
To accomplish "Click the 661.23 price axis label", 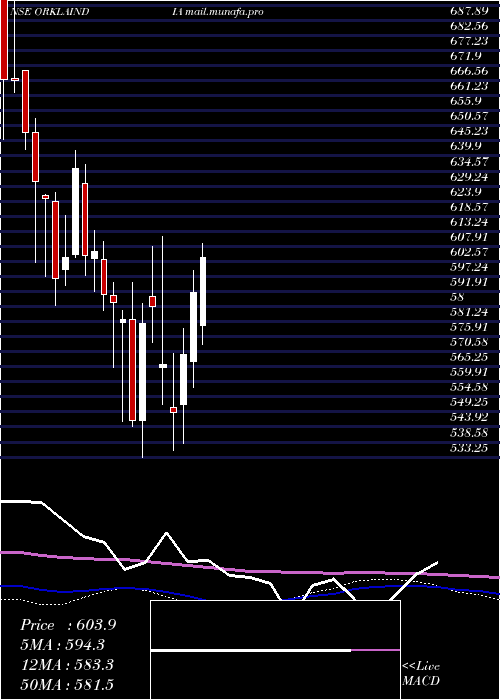I will tap(469, 86).
